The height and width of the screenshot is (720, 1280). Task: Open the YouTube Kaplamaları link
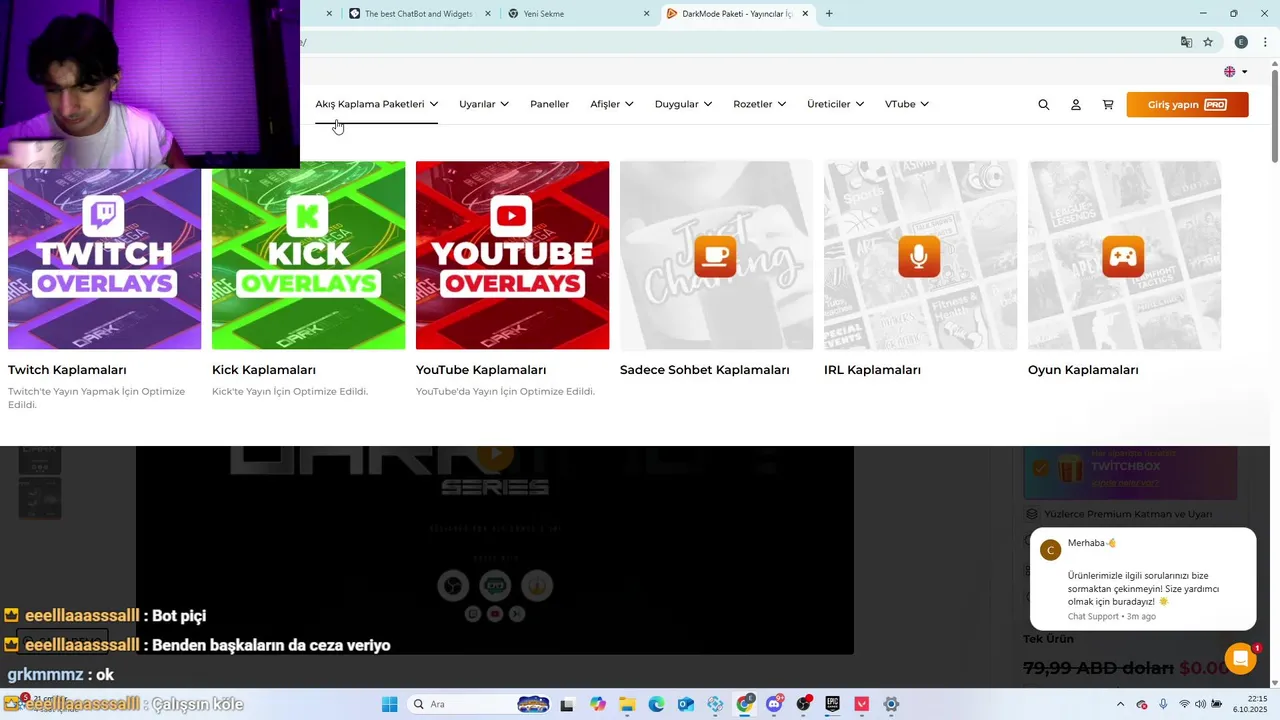tap(481, 370)
